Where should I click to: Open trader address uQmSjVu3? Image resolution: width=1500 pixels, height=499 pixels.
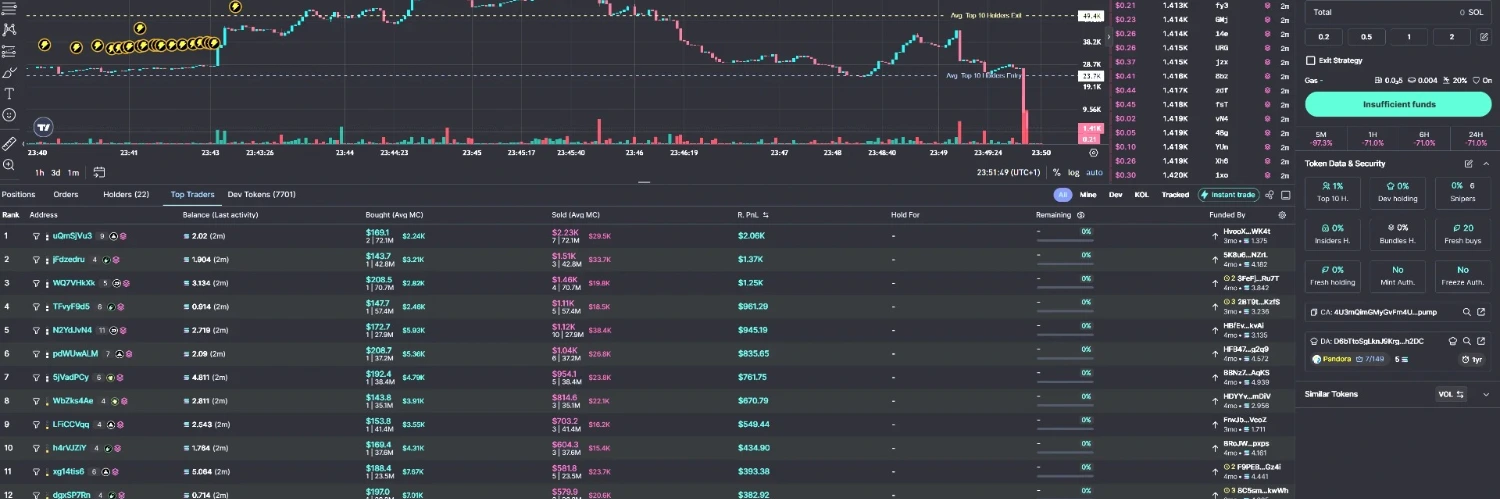pos(72,236)
